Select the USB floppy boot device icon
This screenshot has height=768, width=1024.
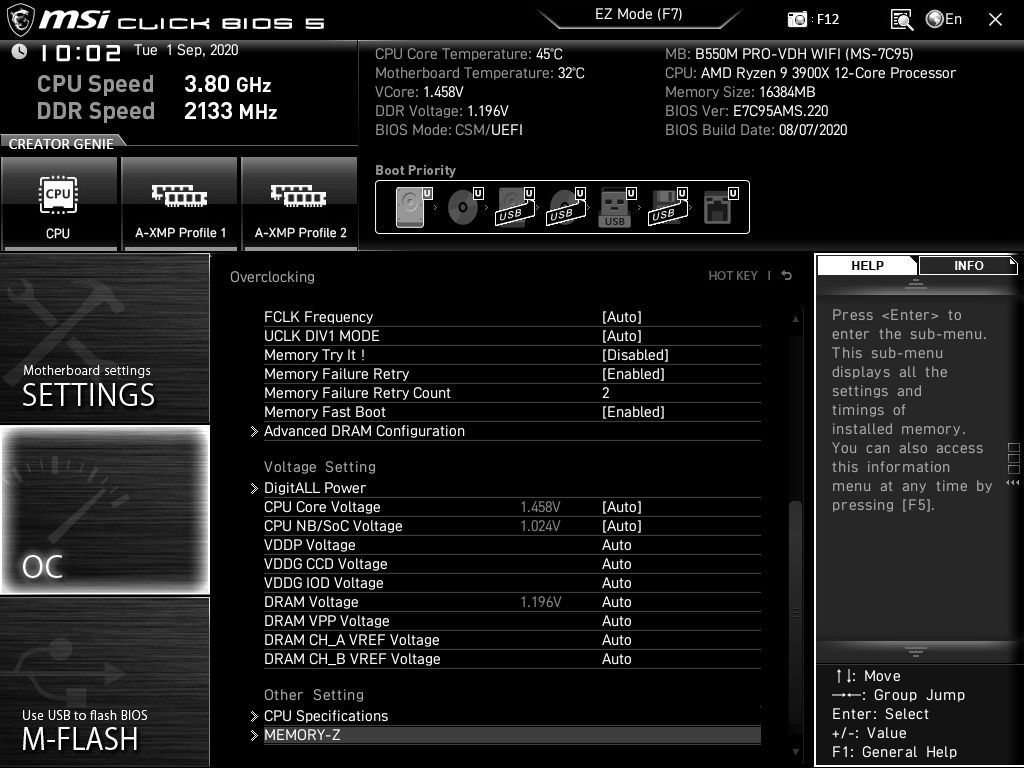pyautogui.click(x=667, y=207)
